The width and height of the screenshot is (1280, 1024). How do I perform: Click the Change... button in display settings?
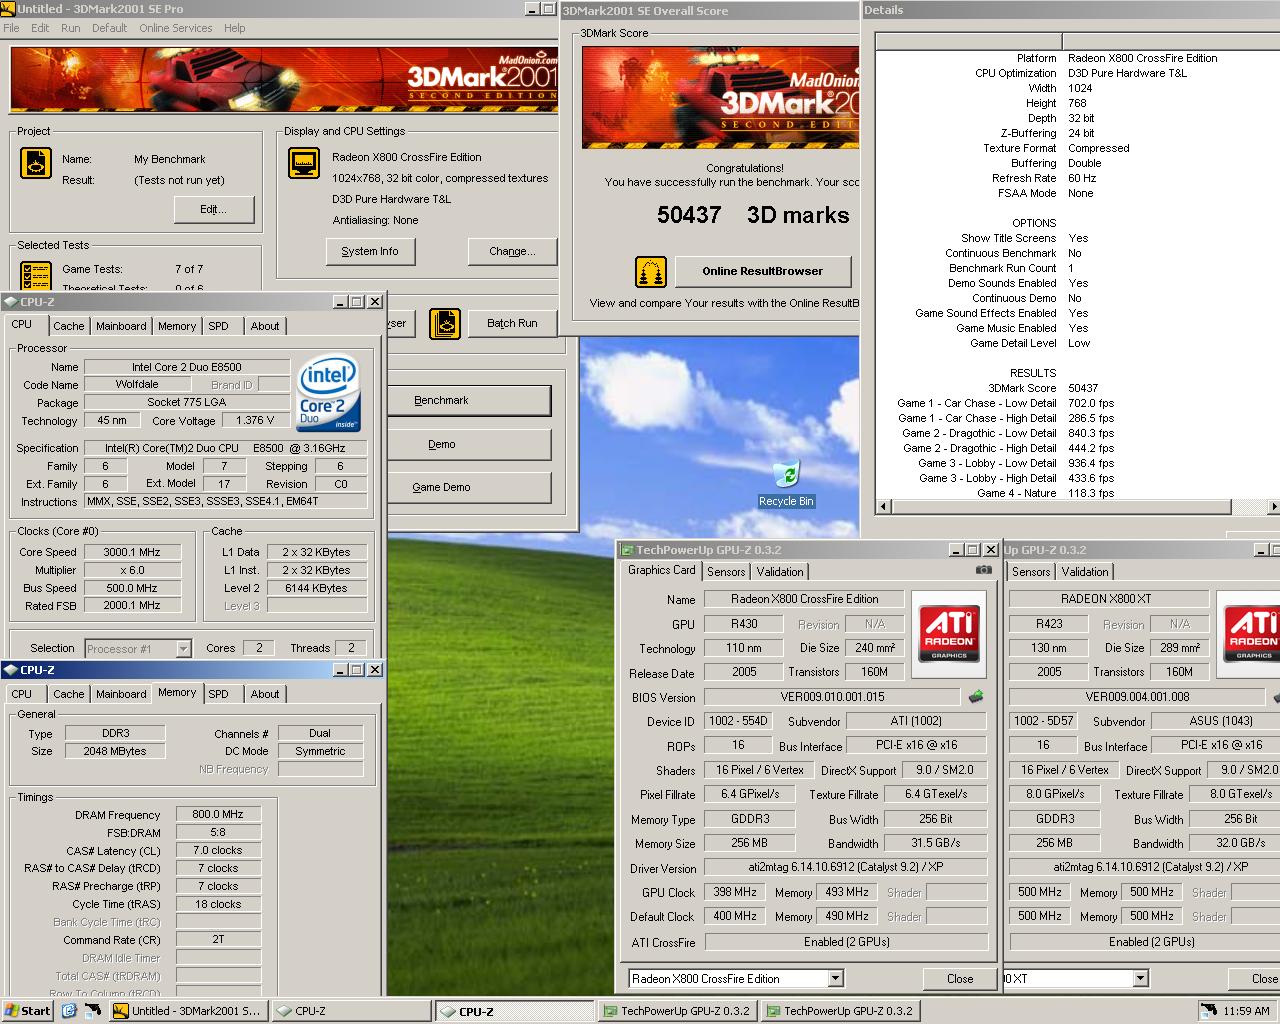[512, 251]
